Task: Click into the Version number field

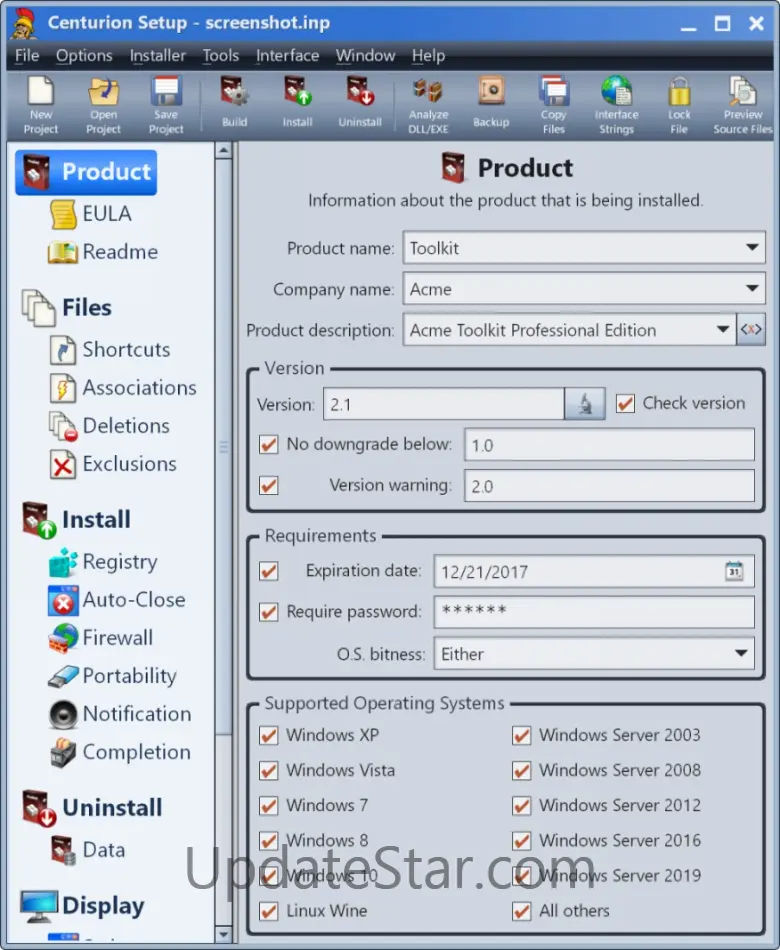Action: pos(444,404)
